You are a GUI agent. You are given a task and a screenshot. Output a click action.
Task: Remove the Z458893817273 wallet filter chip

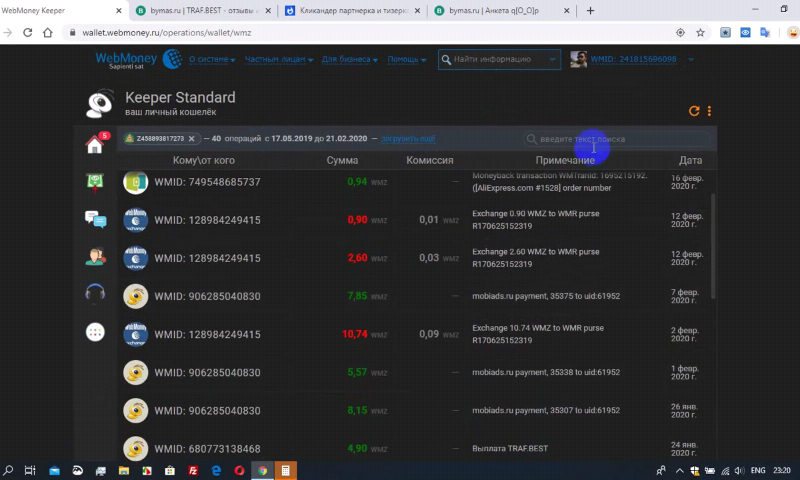[x=191, y=139]
